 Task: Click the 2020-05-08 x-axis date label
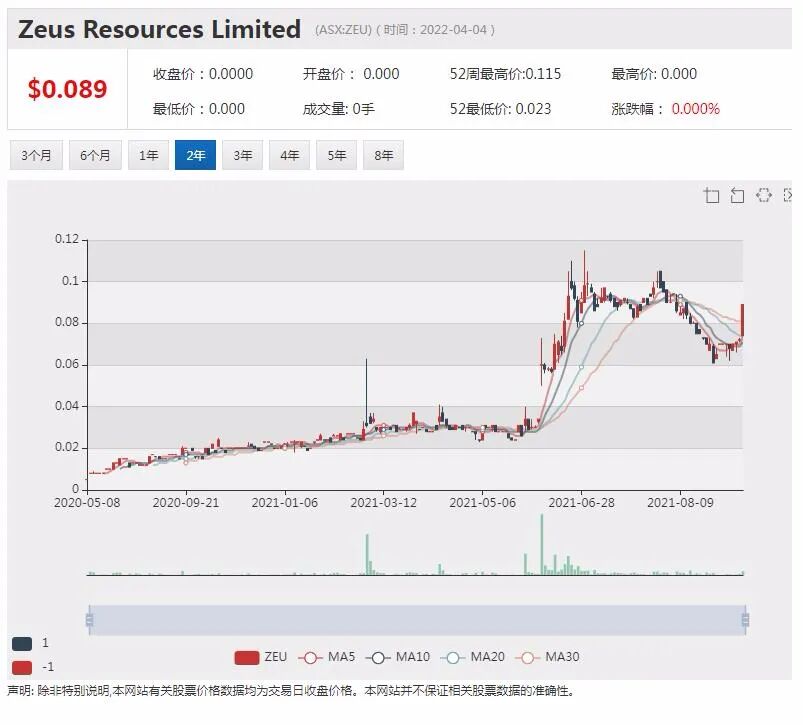tap(87, 503)
